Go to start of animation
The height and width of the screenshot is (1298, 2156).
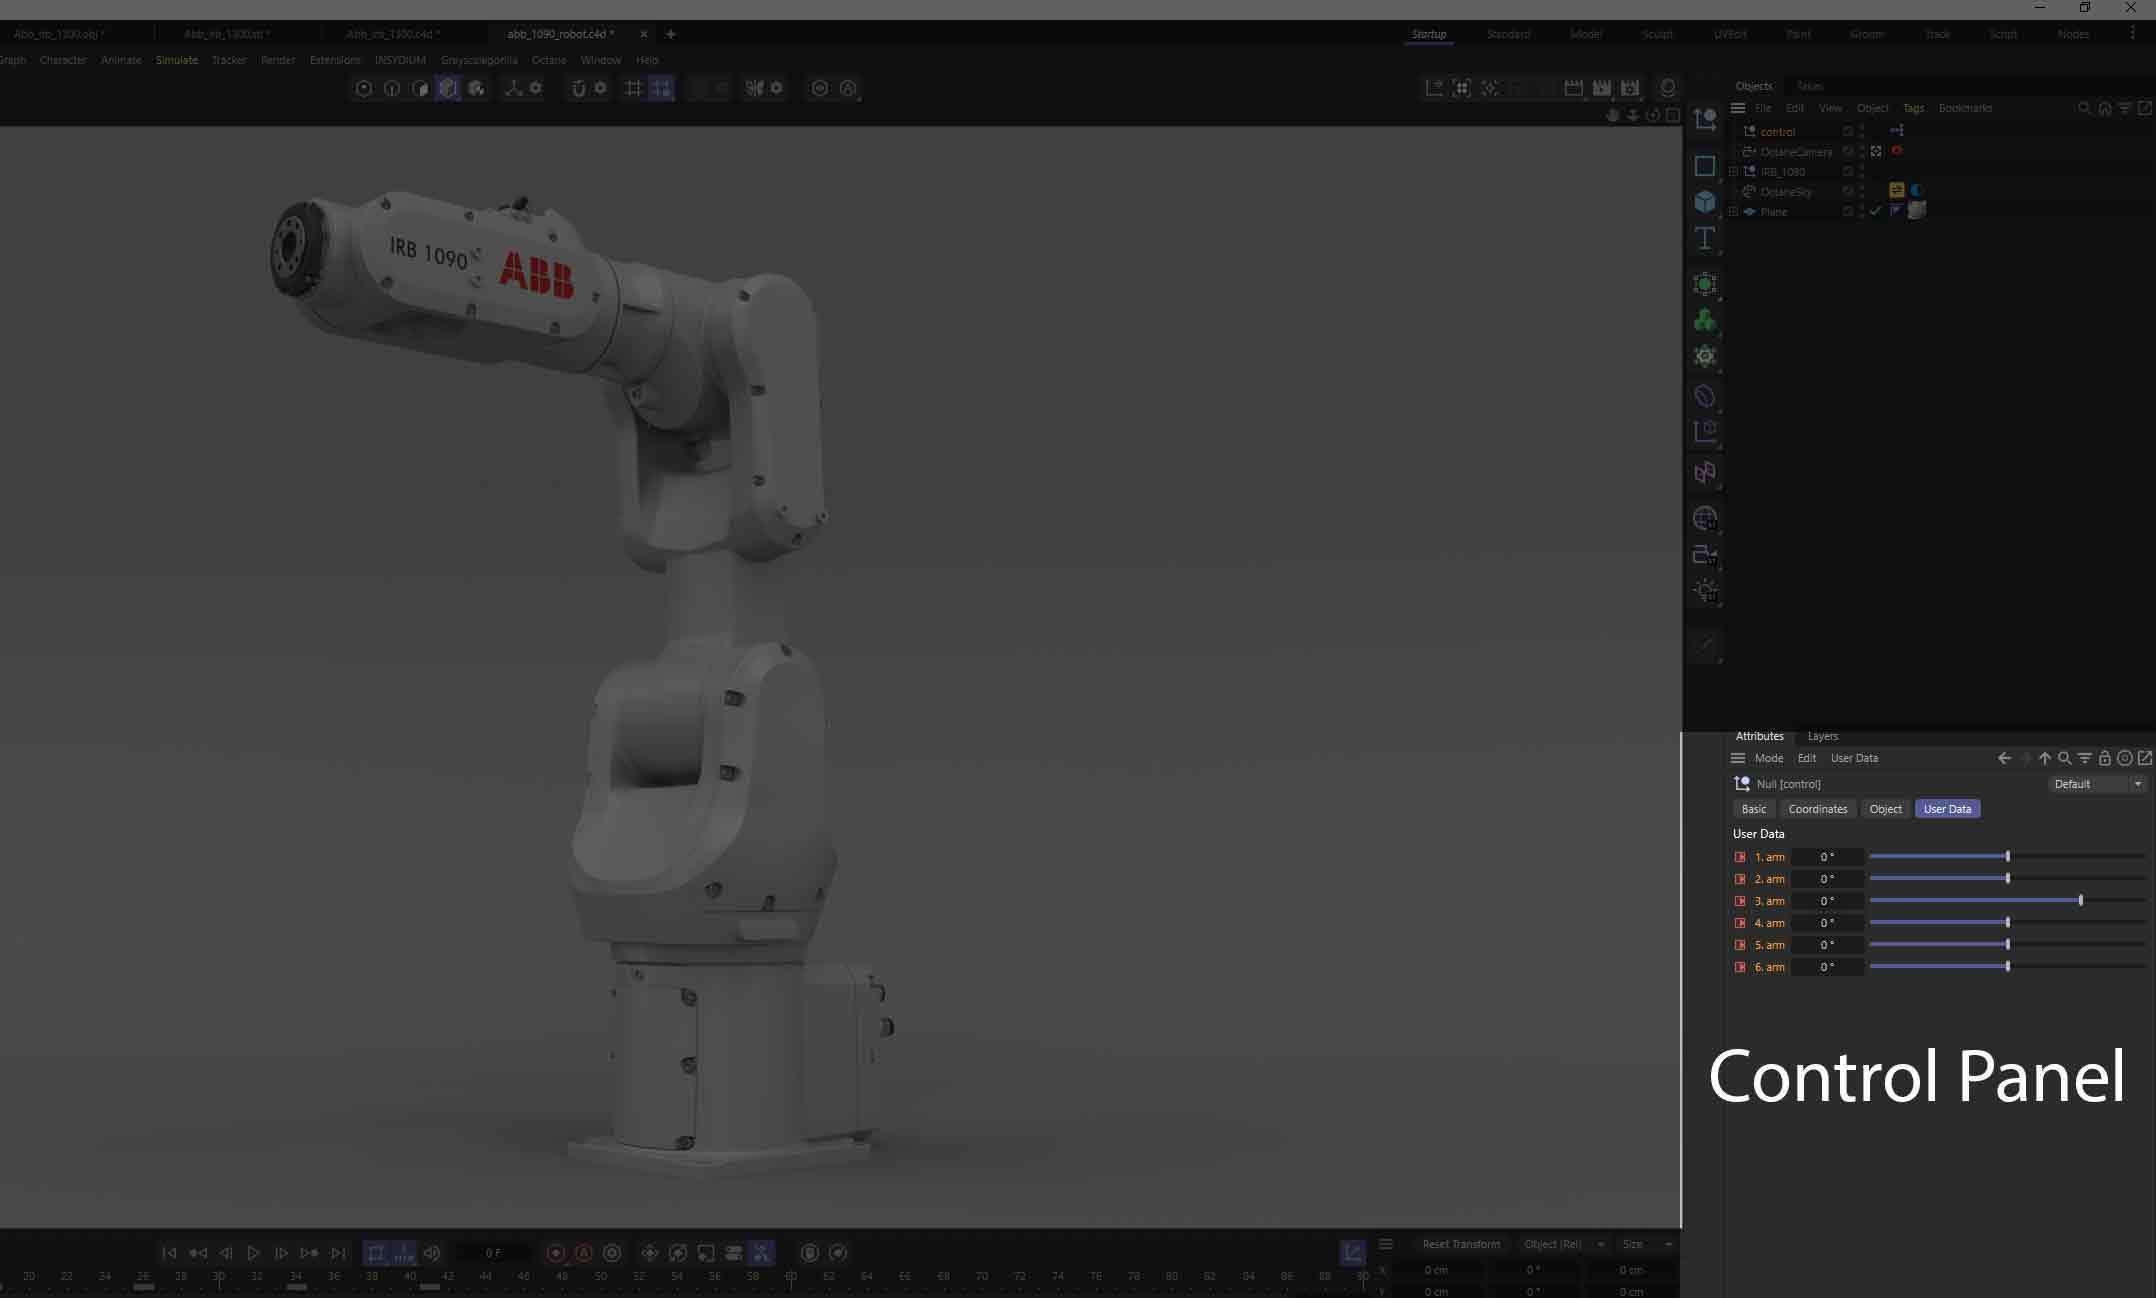(x=169, y=1253)
